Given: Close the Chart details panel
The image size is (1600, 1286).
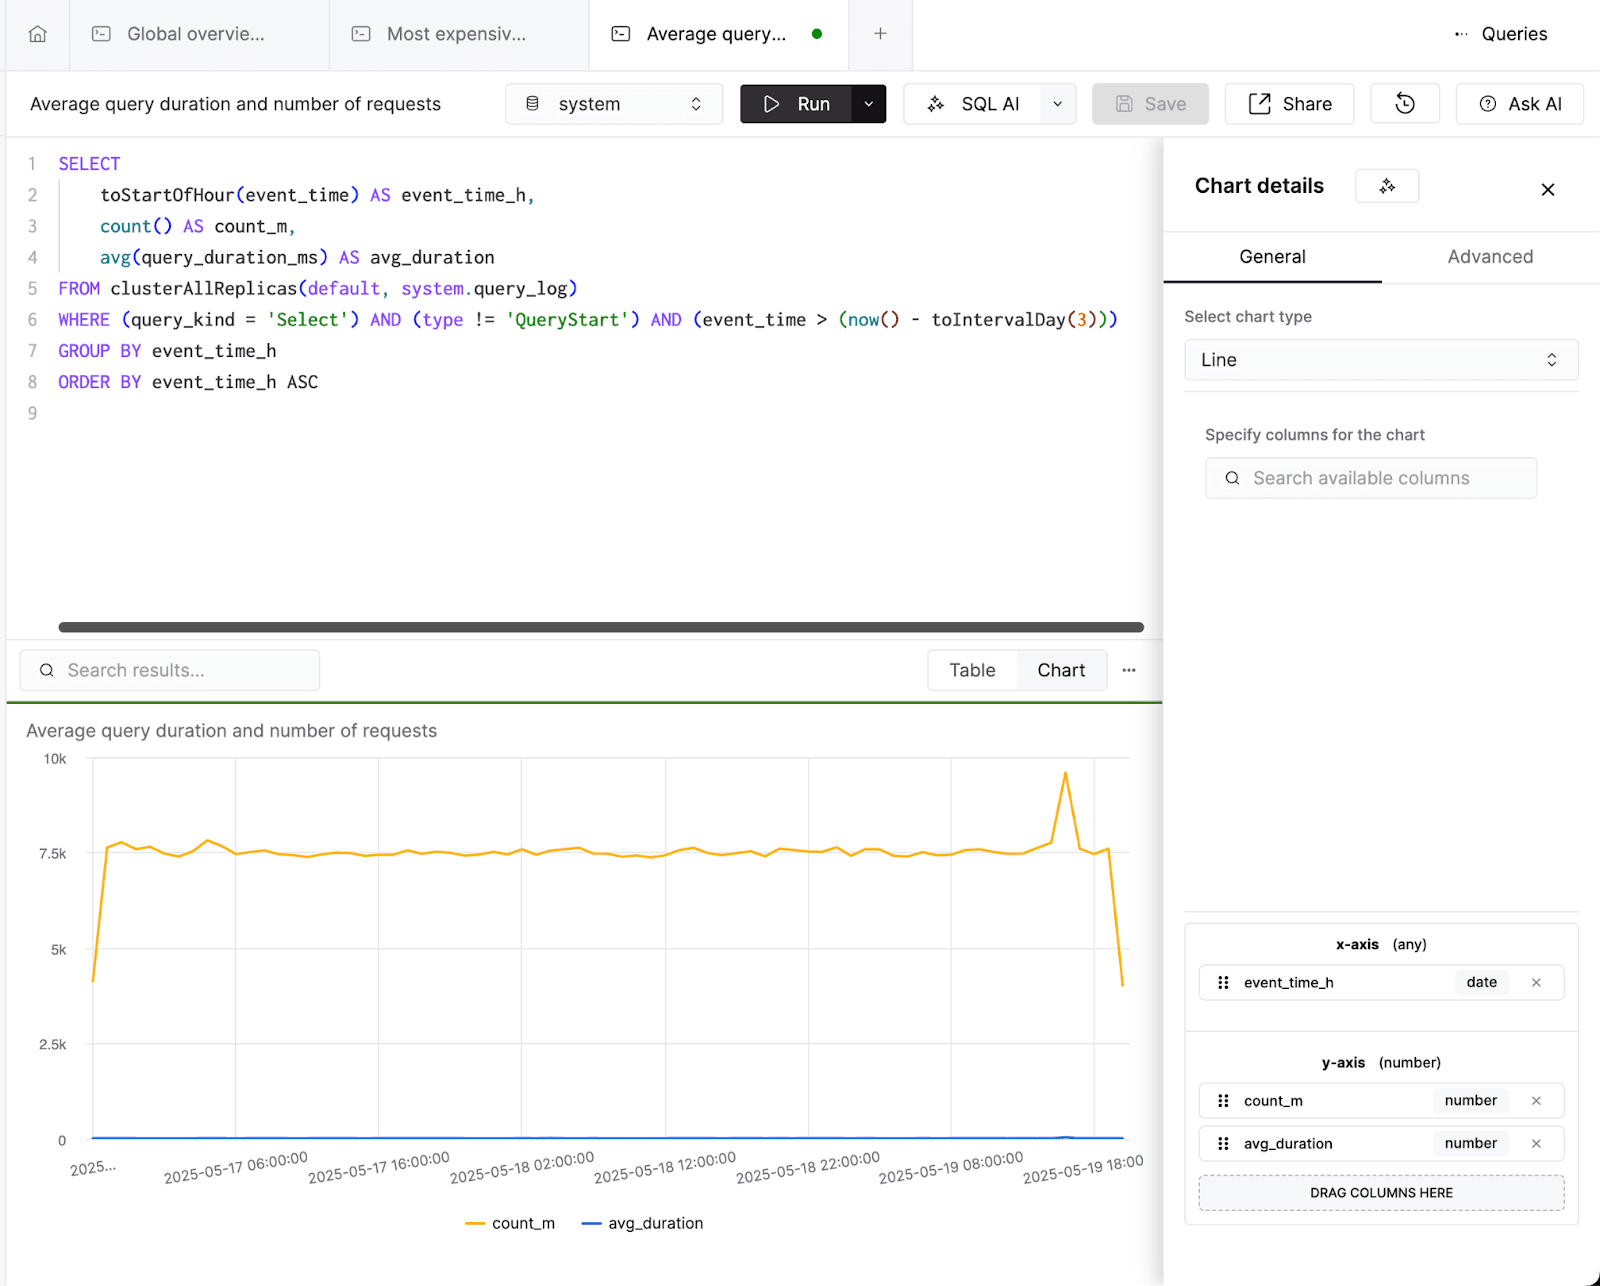Looking at the screenshot, I should pos(1547,189).
